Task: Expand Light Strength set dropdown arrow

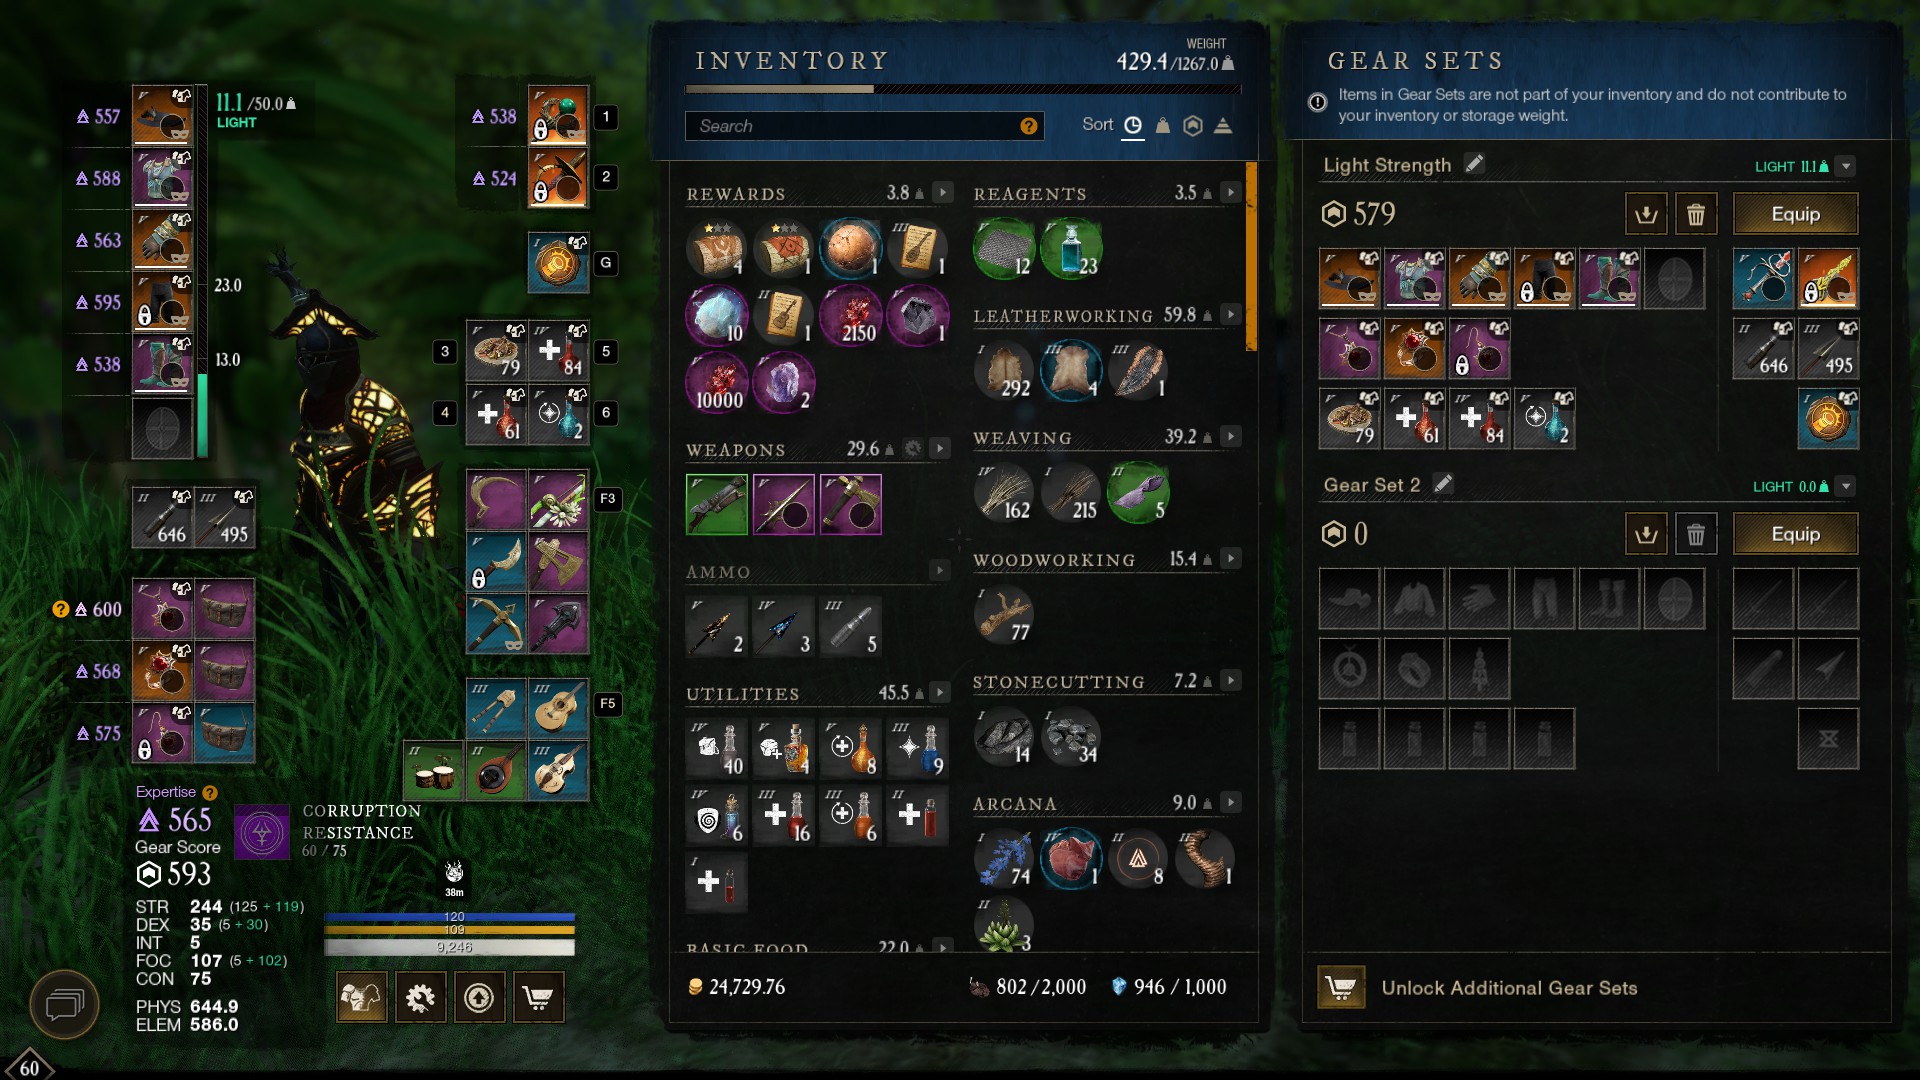Action: [1846, 166]
